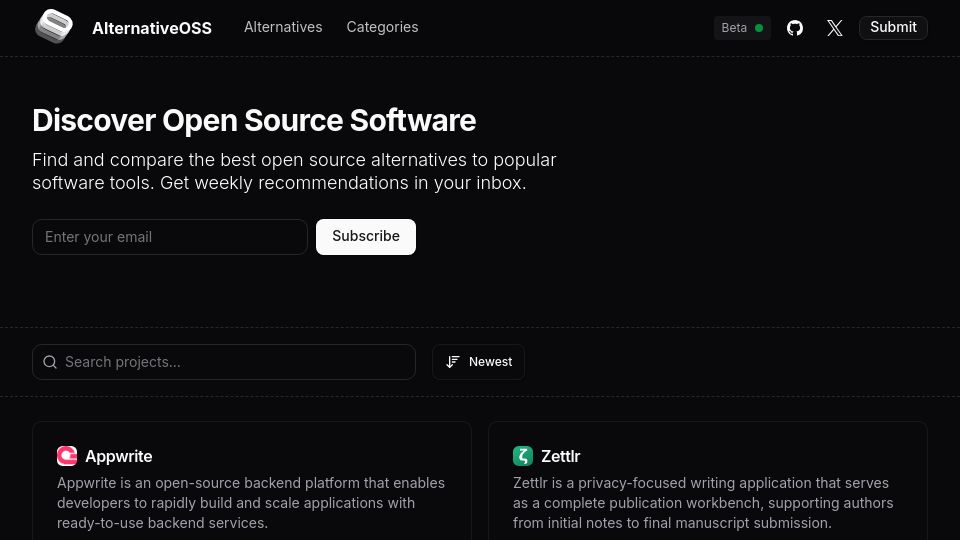Click the Subscribe button
The image size is (960, 540).
pos(366,236)
